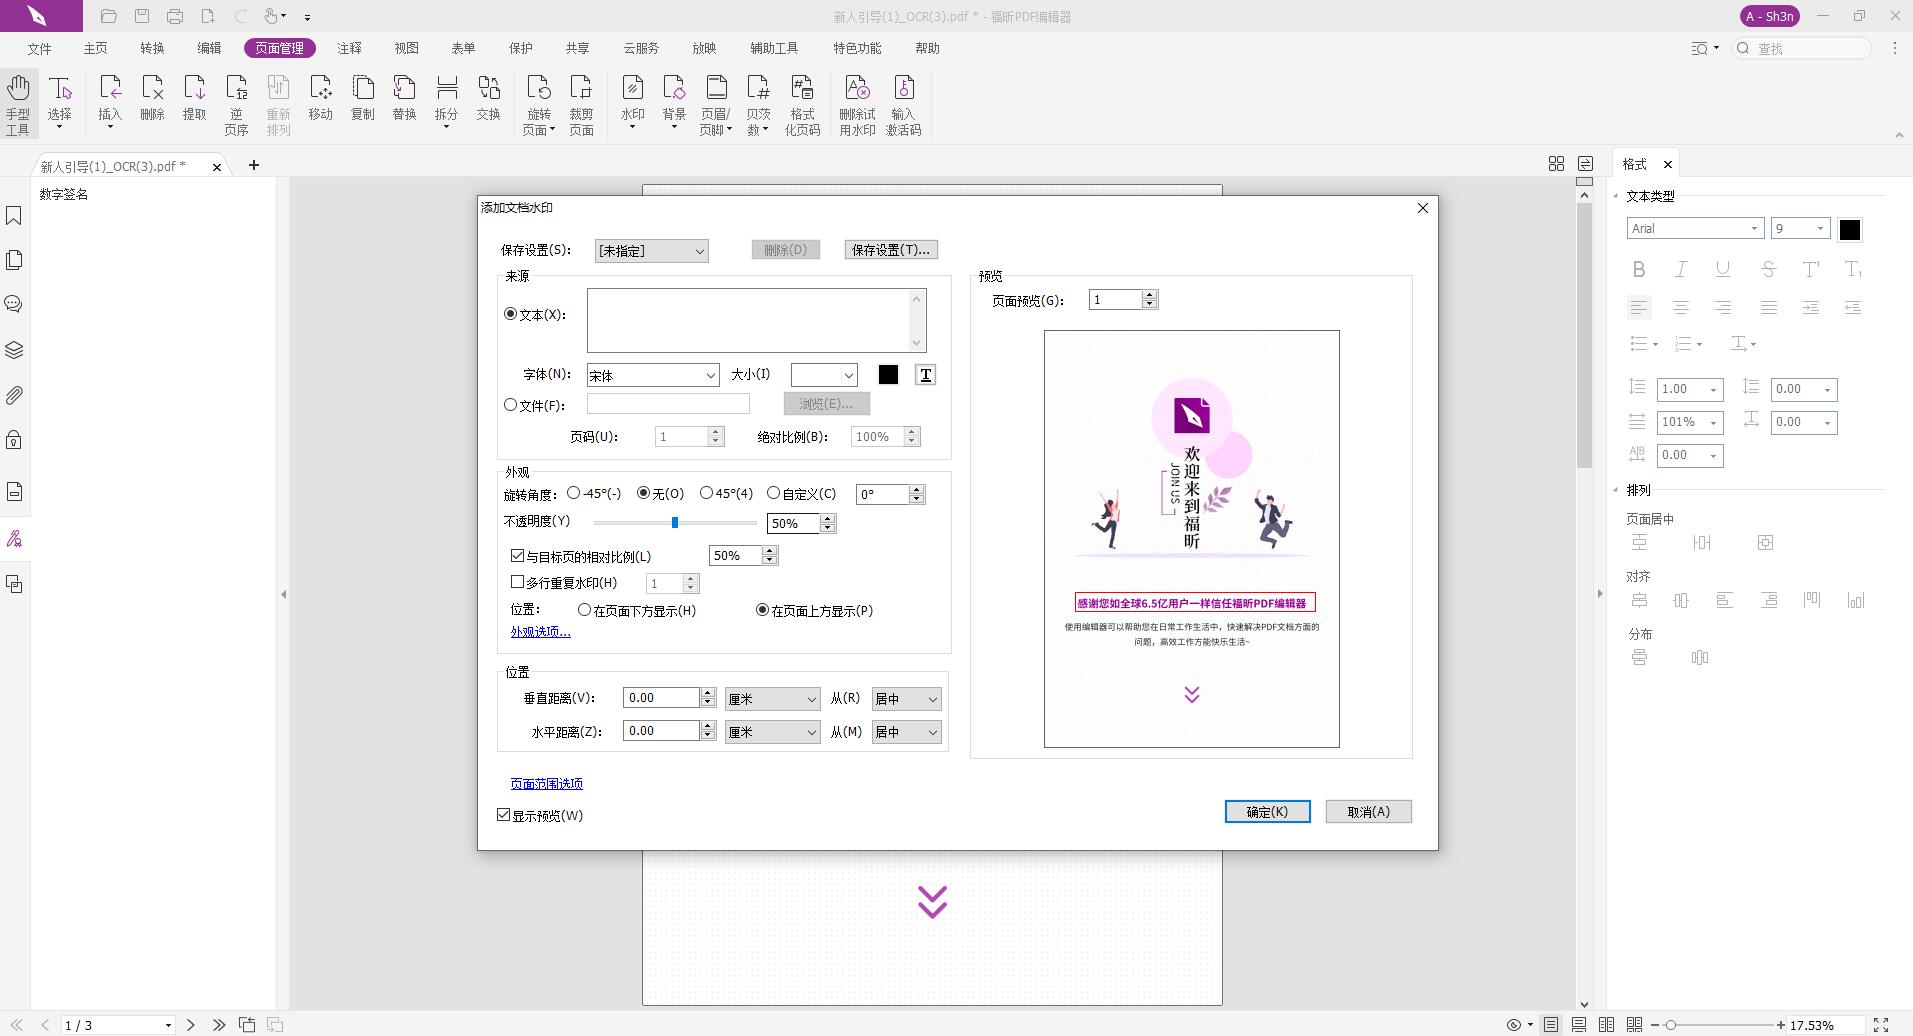Click the watermark 文本(X) text input box

tap(750, 320)
